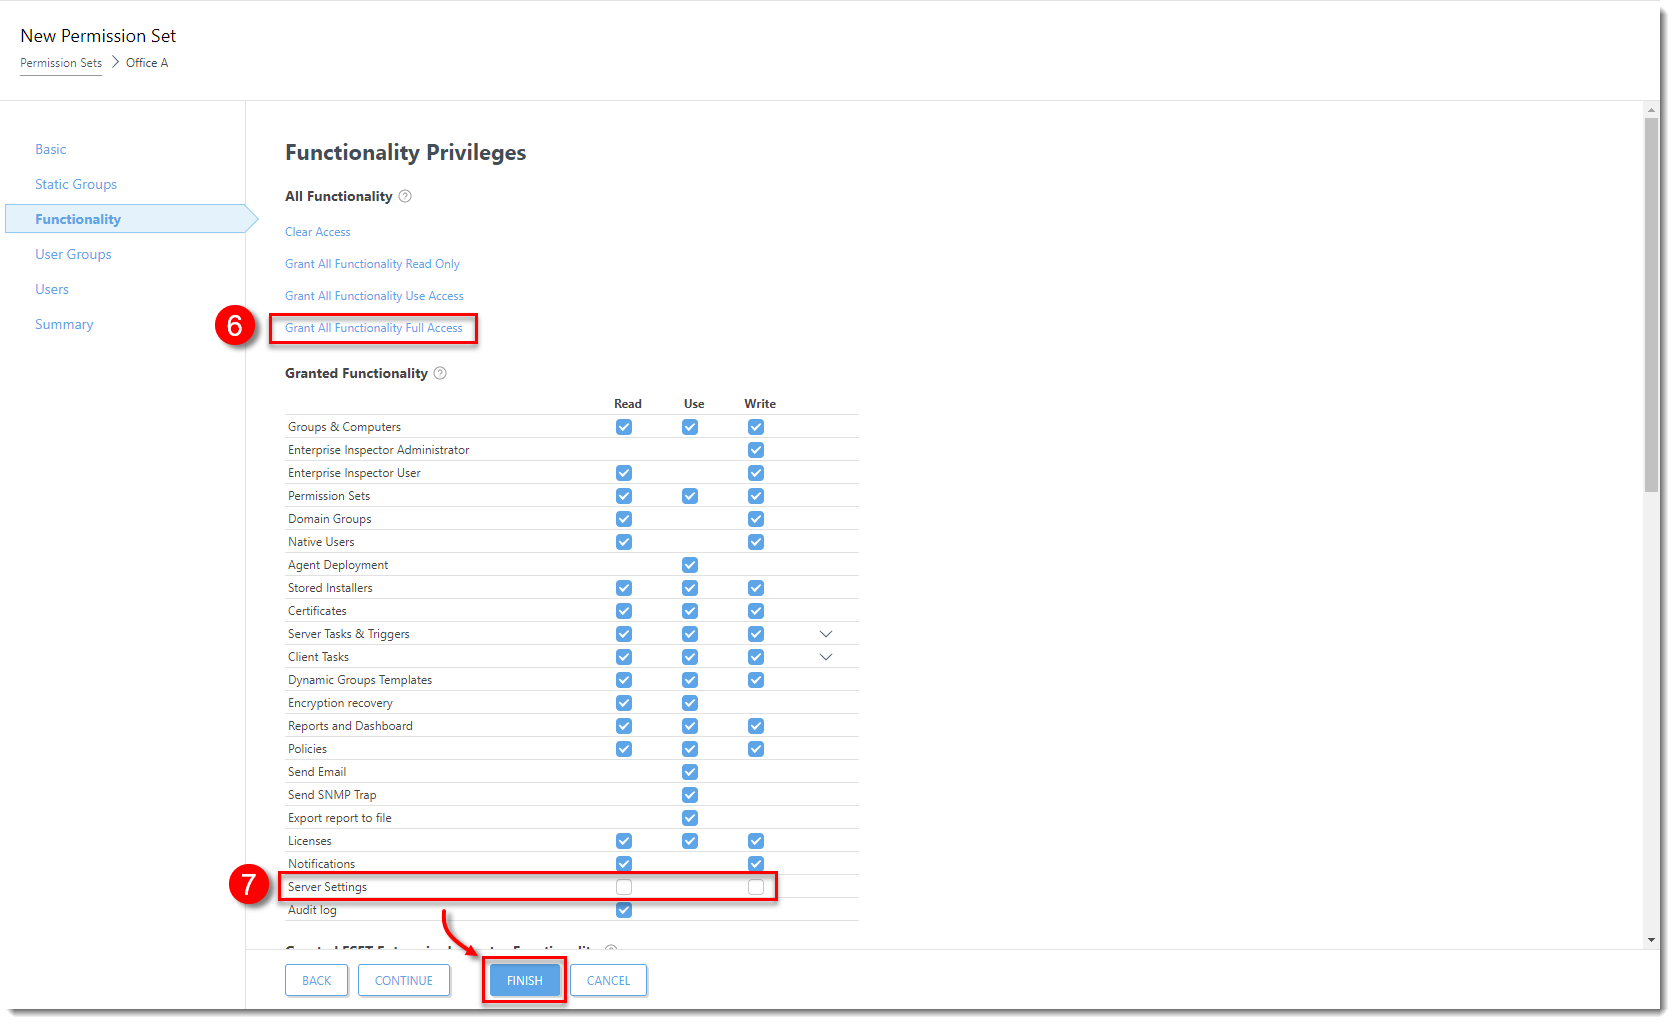
Task: Click help icon next to All Functionality
Action: [x=405, y=197]
